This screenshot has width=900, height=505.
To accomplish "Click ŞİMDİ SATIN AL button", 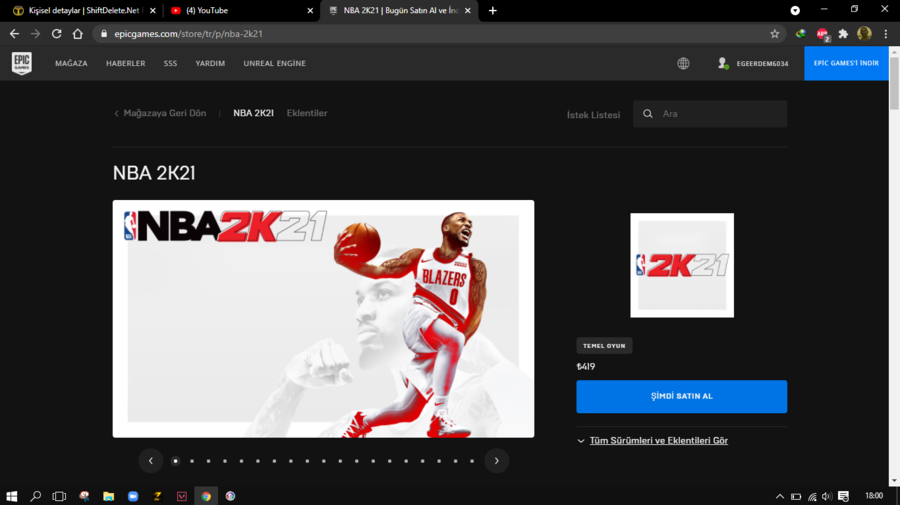I will pyautogui.click(x=682, y=397).
